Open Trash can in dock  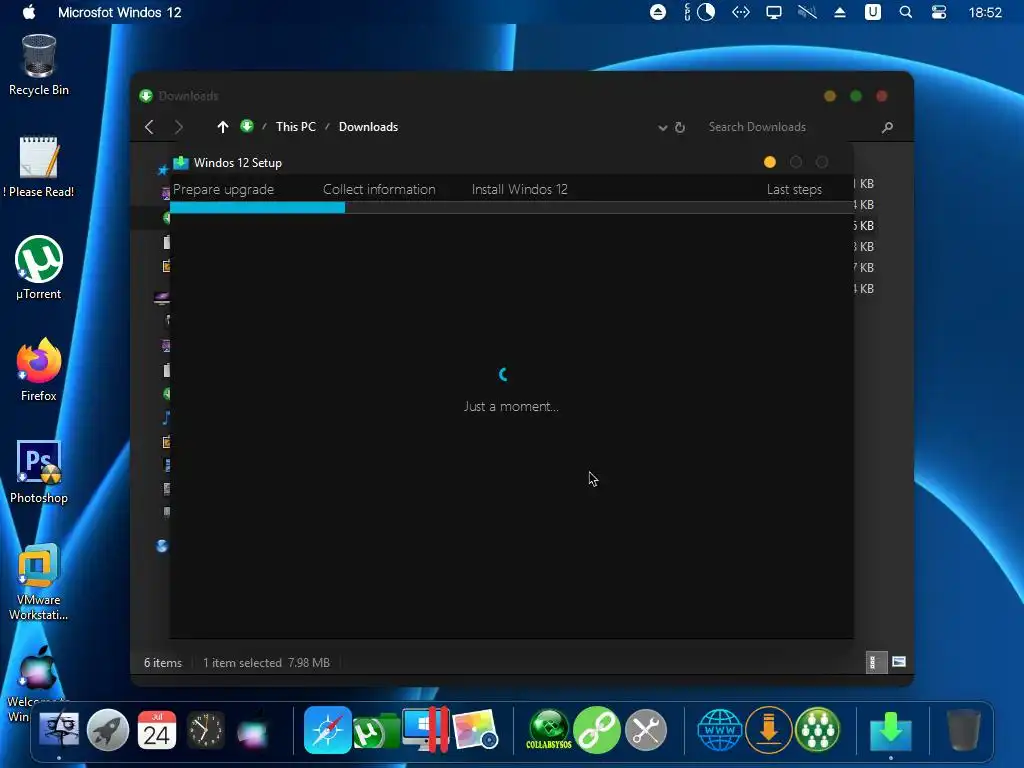[964, 729]
